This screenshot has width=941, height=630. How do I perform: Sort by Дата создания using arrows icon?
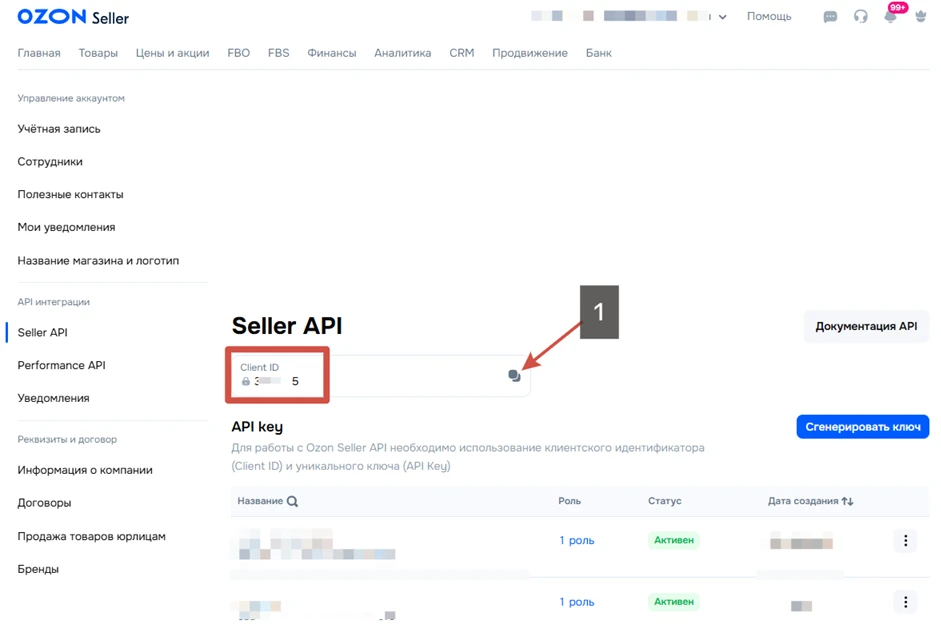[x=848, y=501]
